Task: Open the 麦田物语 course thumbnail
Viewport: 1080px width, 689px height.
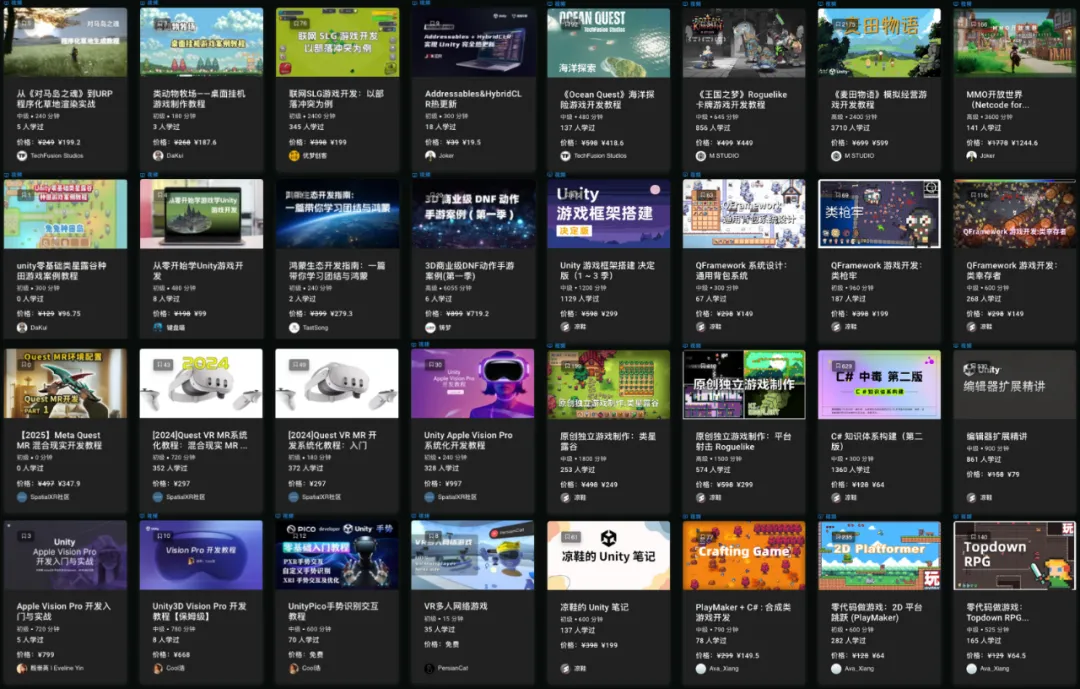Action: (x=879, y=42)
